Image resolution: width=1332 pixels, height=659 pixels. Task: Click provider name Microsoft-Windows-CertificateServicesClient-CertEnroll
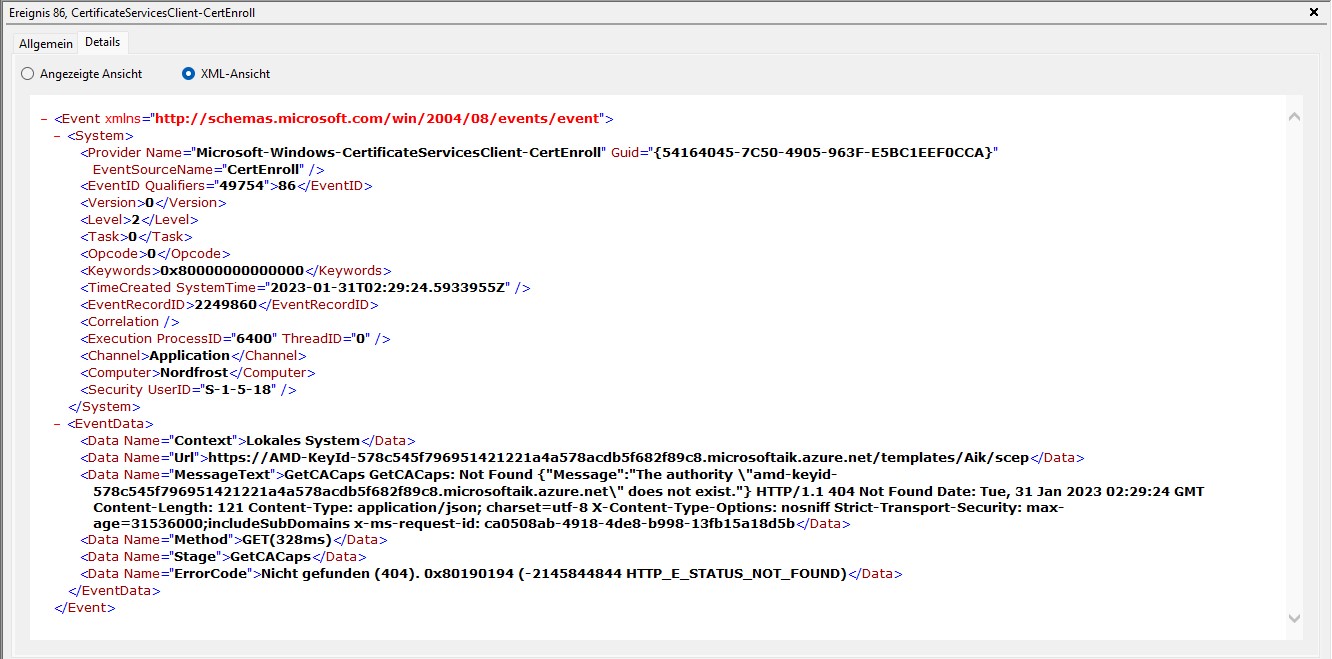pyautogui.click(x=400, y=152)
